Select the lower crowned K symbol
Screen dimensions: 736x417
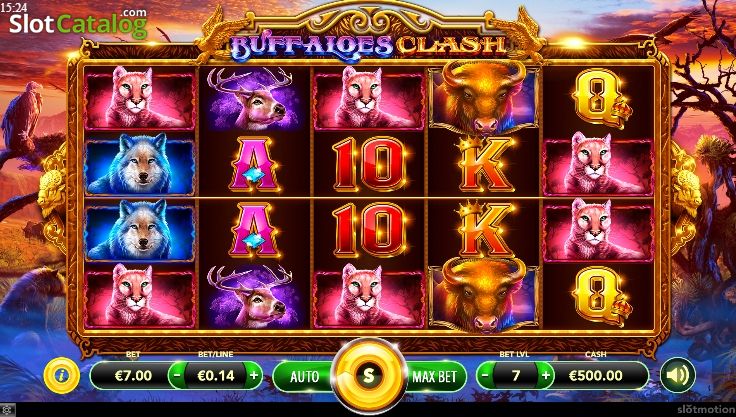coord(484,229)
